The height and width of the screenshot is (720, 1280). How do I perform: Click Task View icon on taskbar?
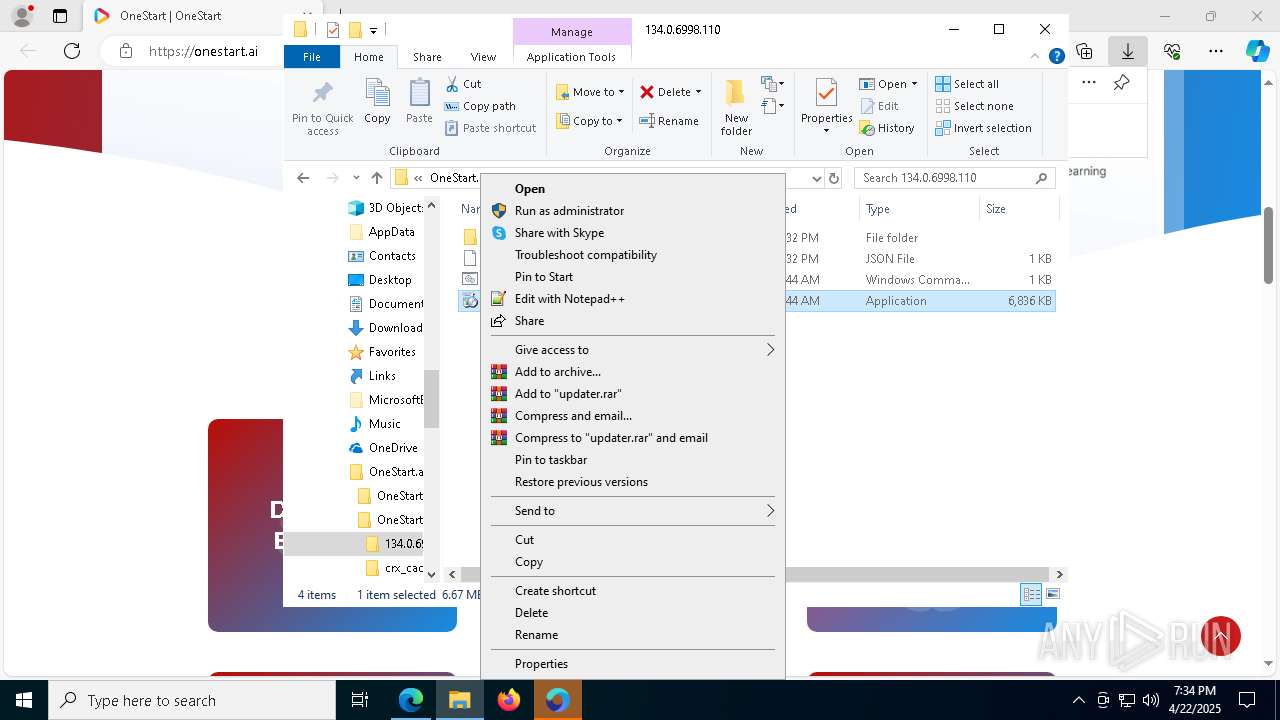[360, 700]
